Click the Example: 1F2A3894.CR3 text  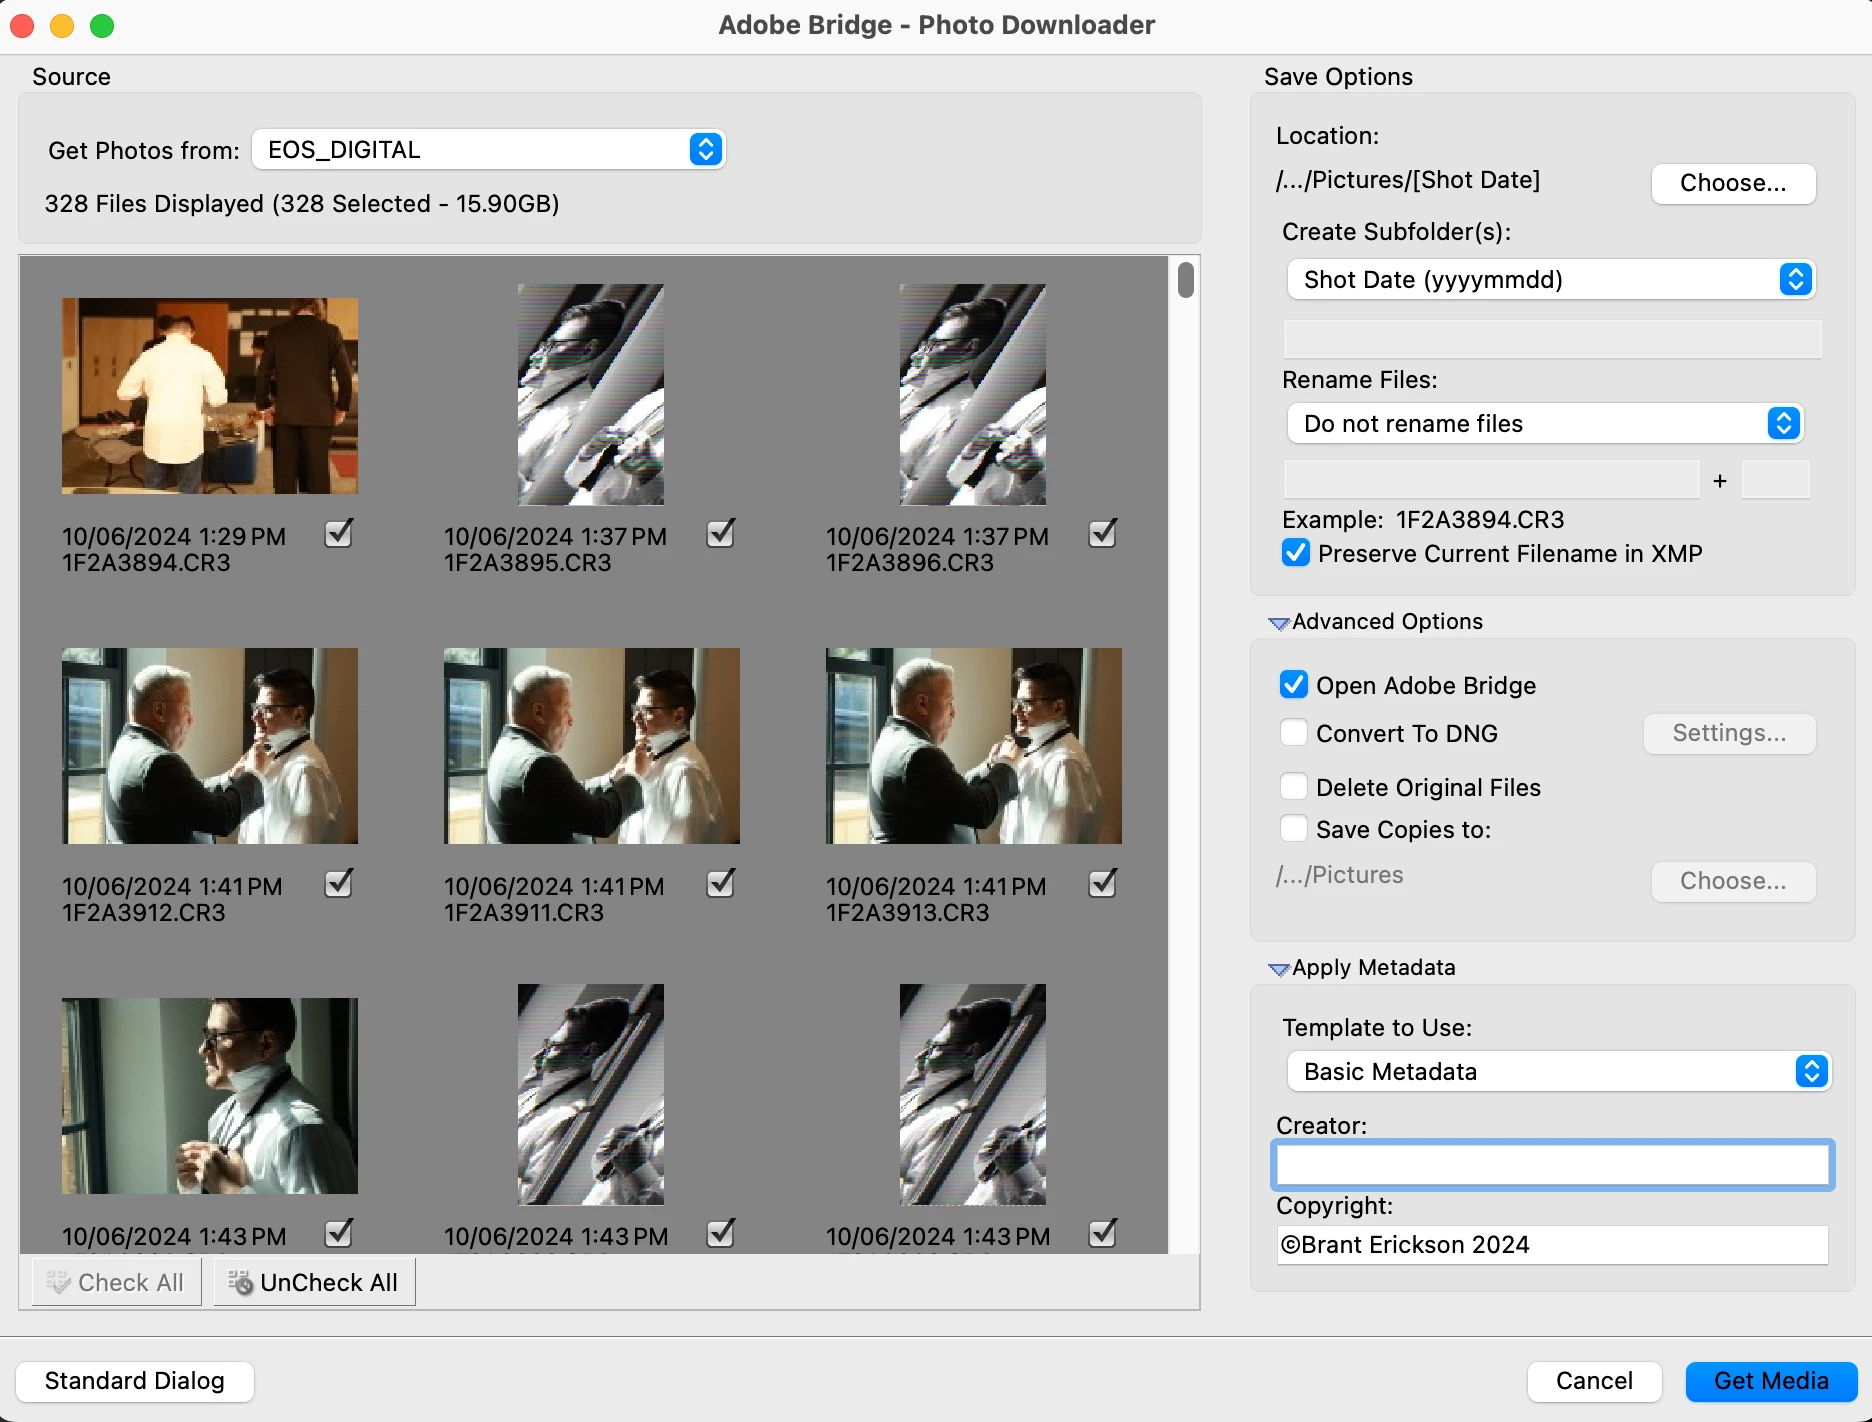click(x=1423, y=520)
